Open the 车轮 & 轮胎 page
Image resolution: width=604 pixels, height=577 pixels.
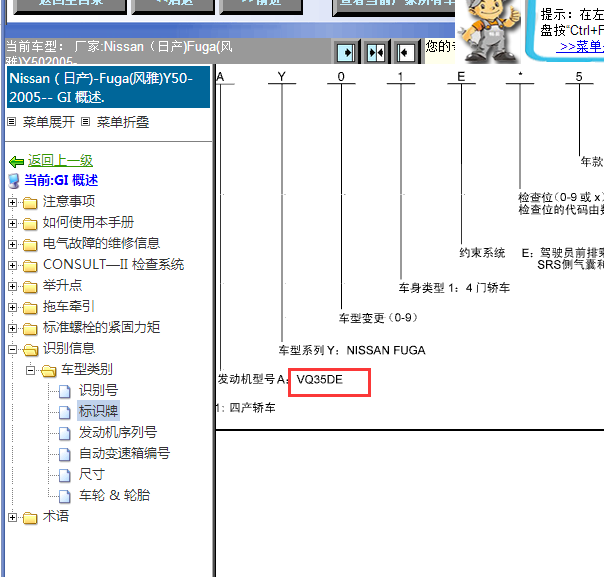tap(114, 495)
